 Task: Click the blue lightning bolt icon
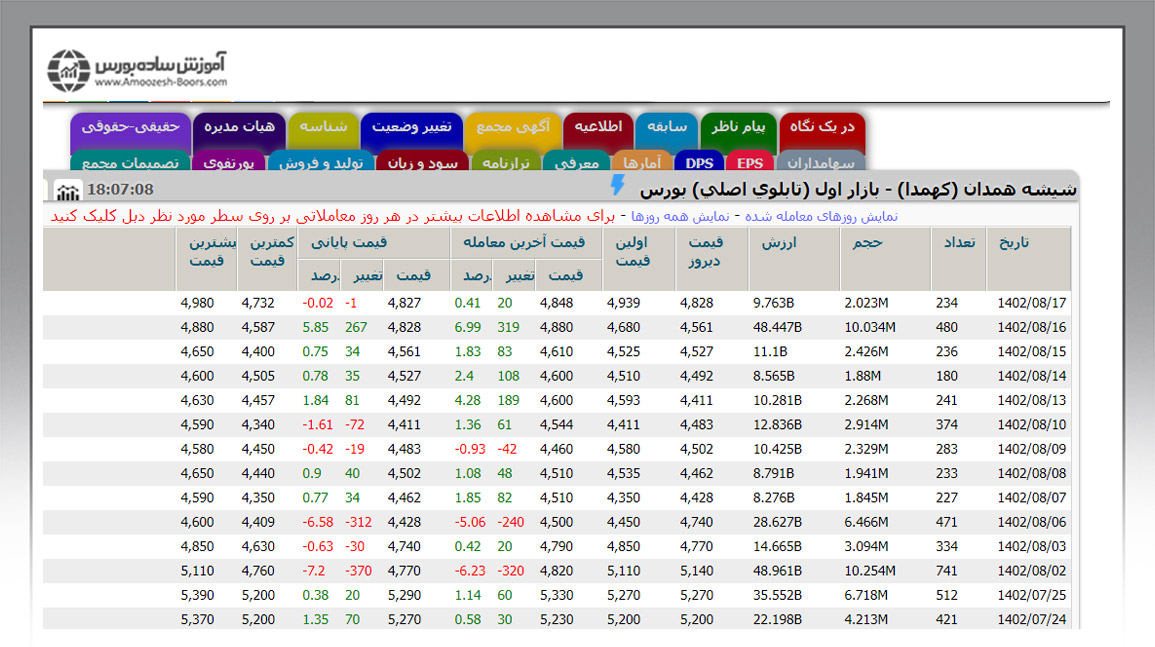tap(617, 186)
